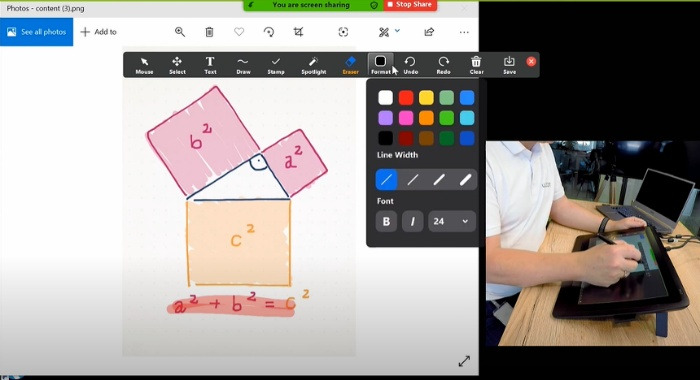700x380 pixels.
Task: Save the annotated image
Action: coord(509,65)
